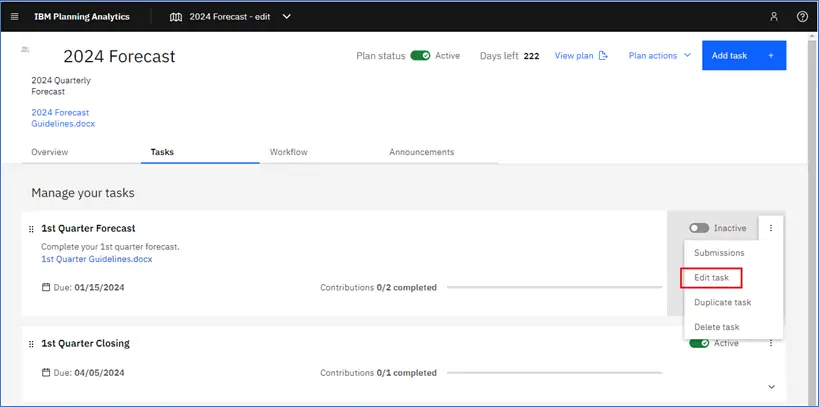The height and width of the screenshot is (407, 819).
Task: Expand the 1st Quarter Closing task chevron
Action: point(771,387)
